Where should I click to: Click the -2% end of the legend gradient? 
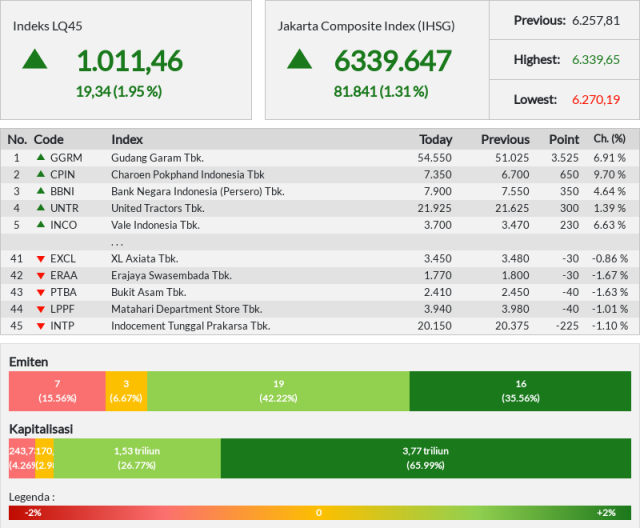click(33, 512)
